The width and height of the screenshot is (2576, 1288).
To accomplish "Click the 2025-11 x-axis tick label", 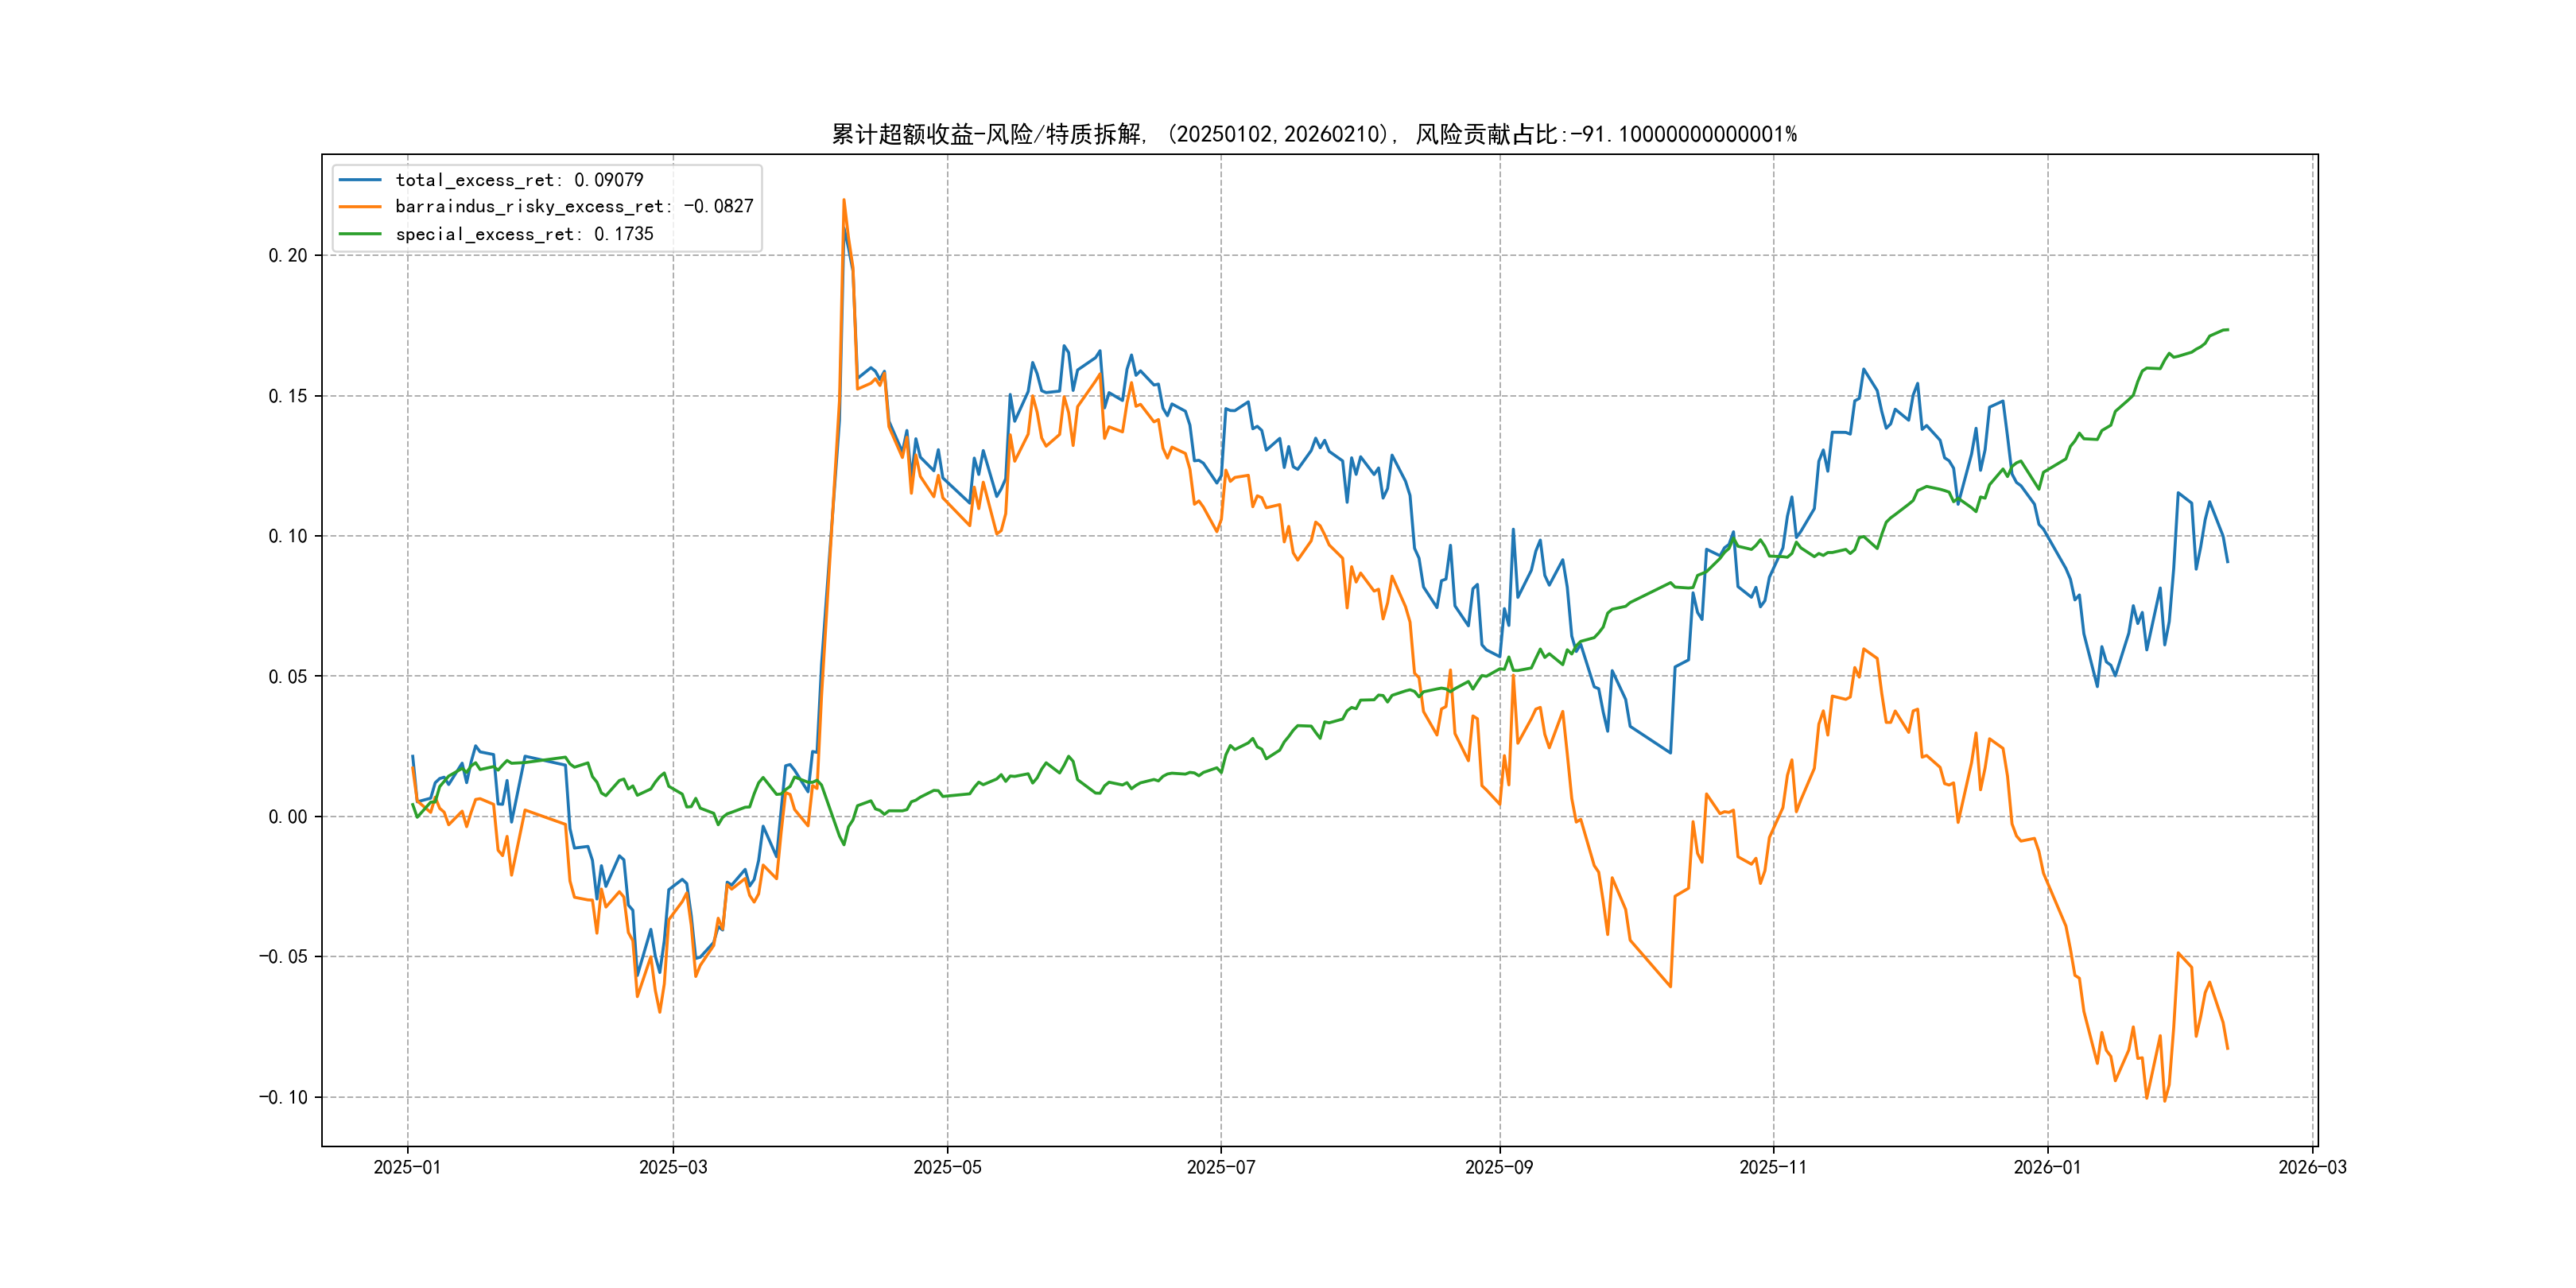I will (x=1773, y=1167).
